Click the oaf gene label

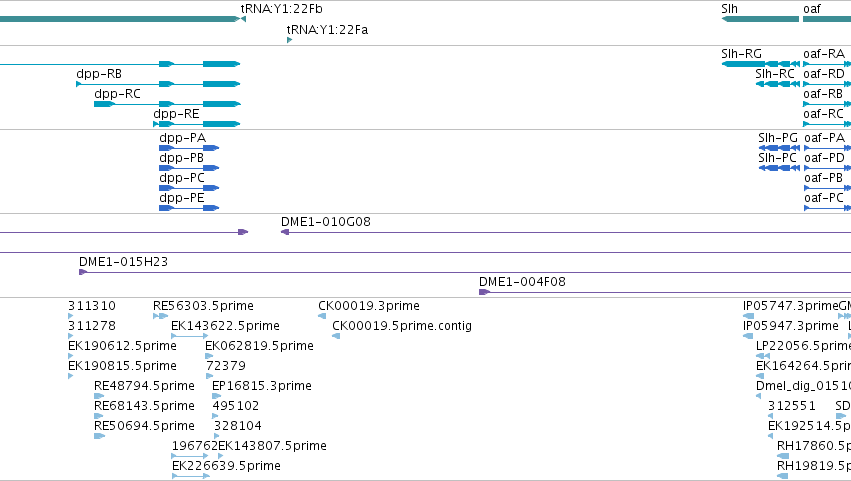tap(812, 9)
